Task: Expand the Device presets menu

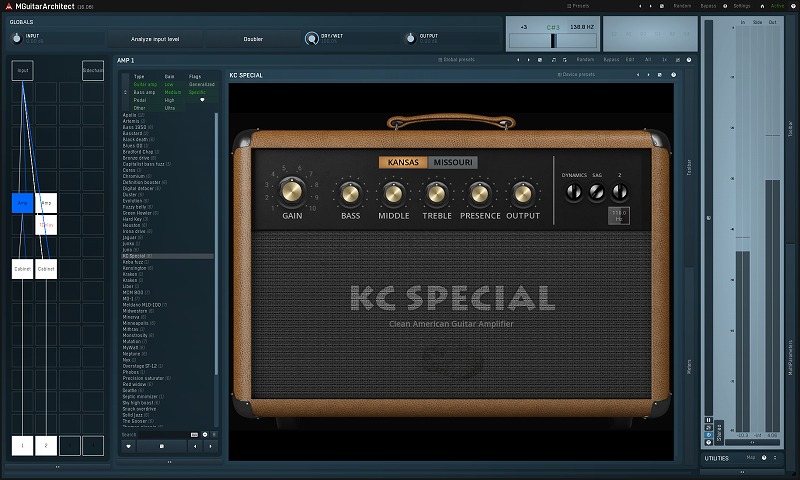Action: tap(577, 75)
